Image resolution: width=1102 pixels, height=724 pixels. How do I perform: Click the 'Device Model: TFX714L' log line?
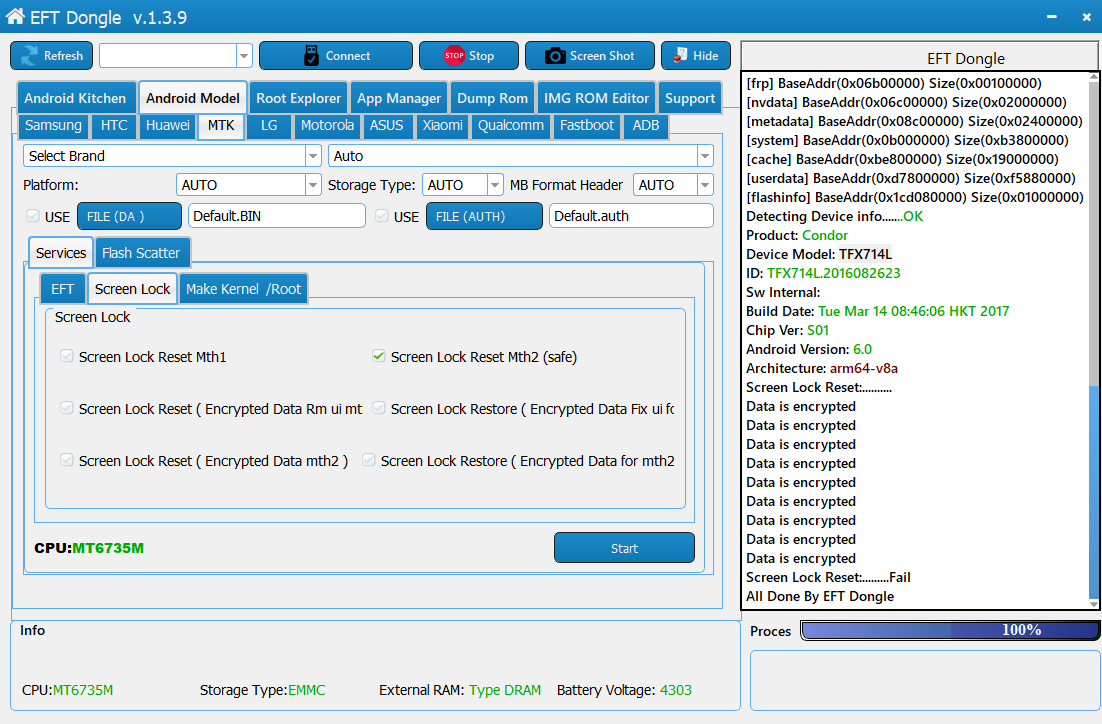[819, 254]
